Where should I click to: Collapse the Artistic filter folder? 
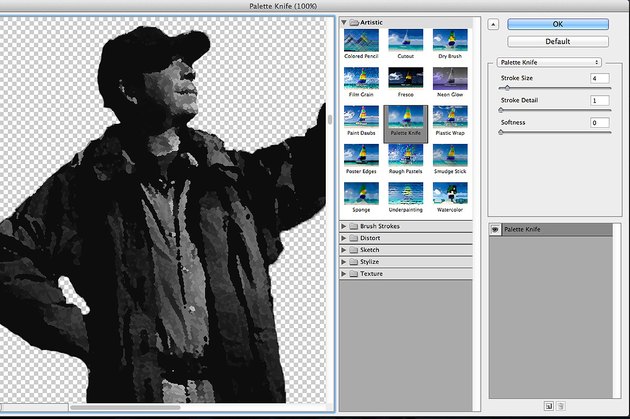(x=344, y=22)
